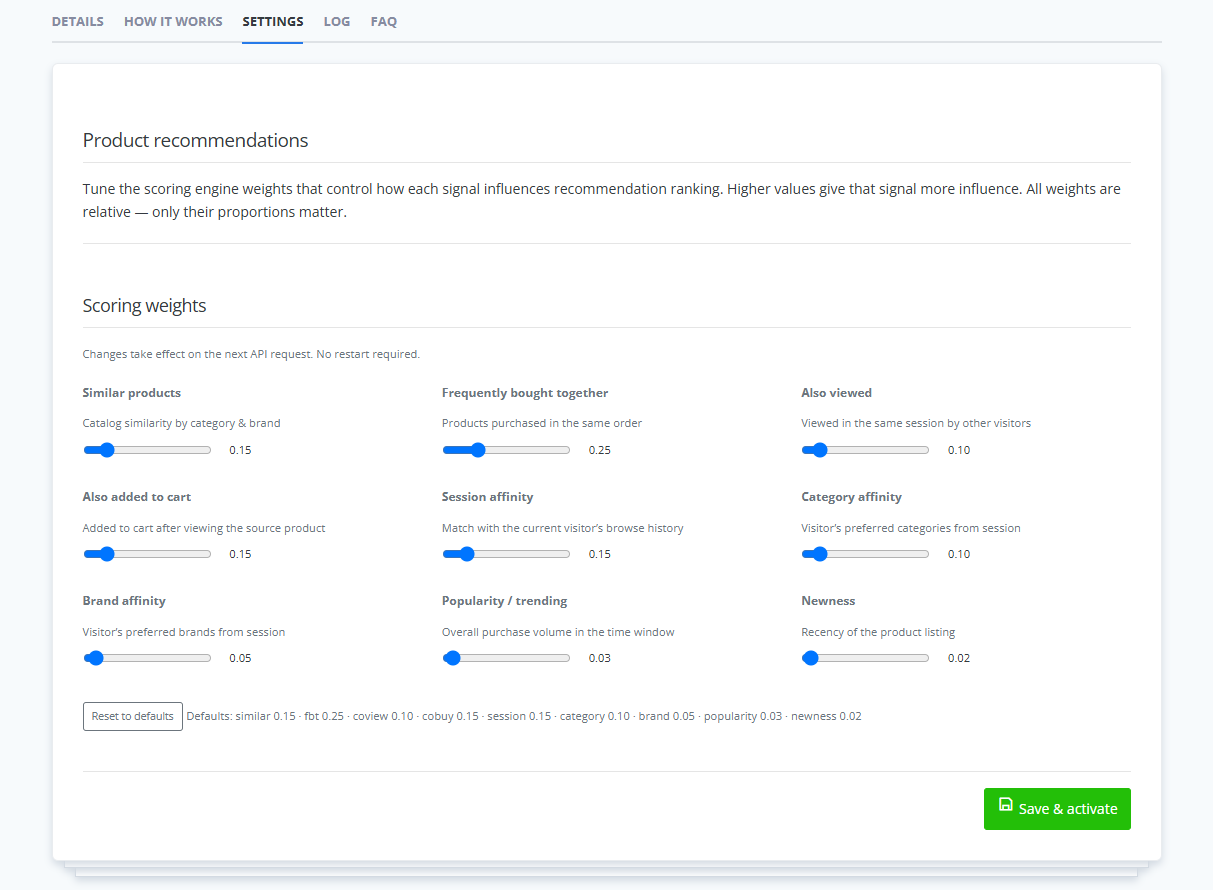Click 'Match with the current visitor's browse history' text

[x=563, y=528]
